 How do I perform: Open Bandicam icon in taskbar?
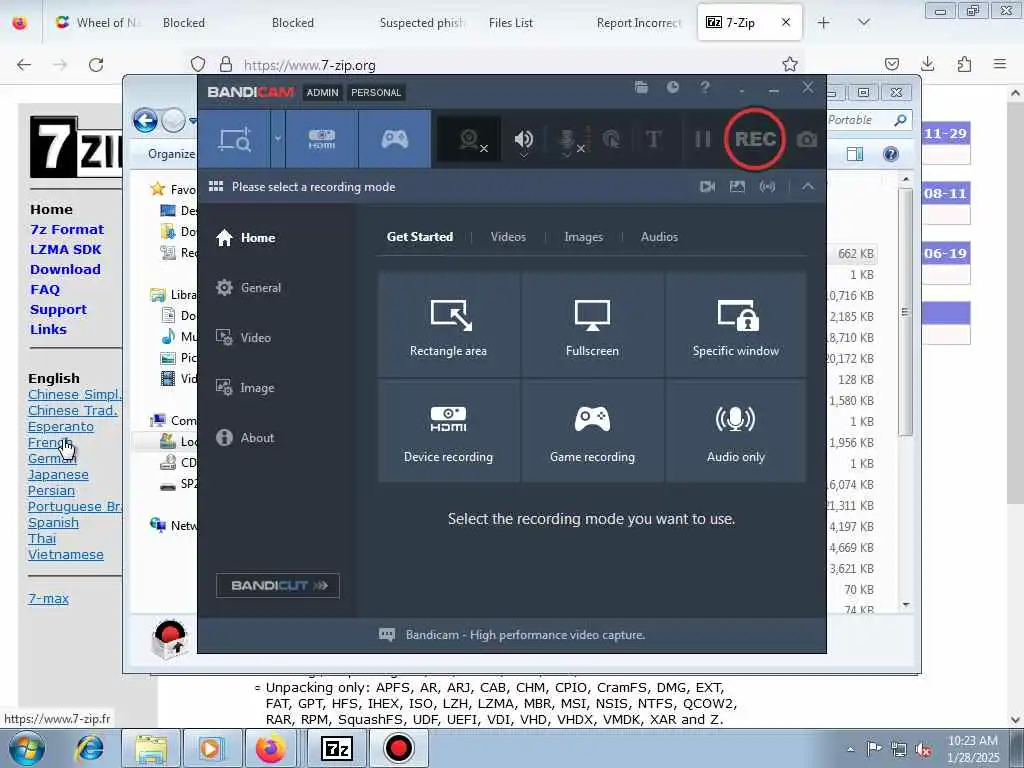[398, 748]
